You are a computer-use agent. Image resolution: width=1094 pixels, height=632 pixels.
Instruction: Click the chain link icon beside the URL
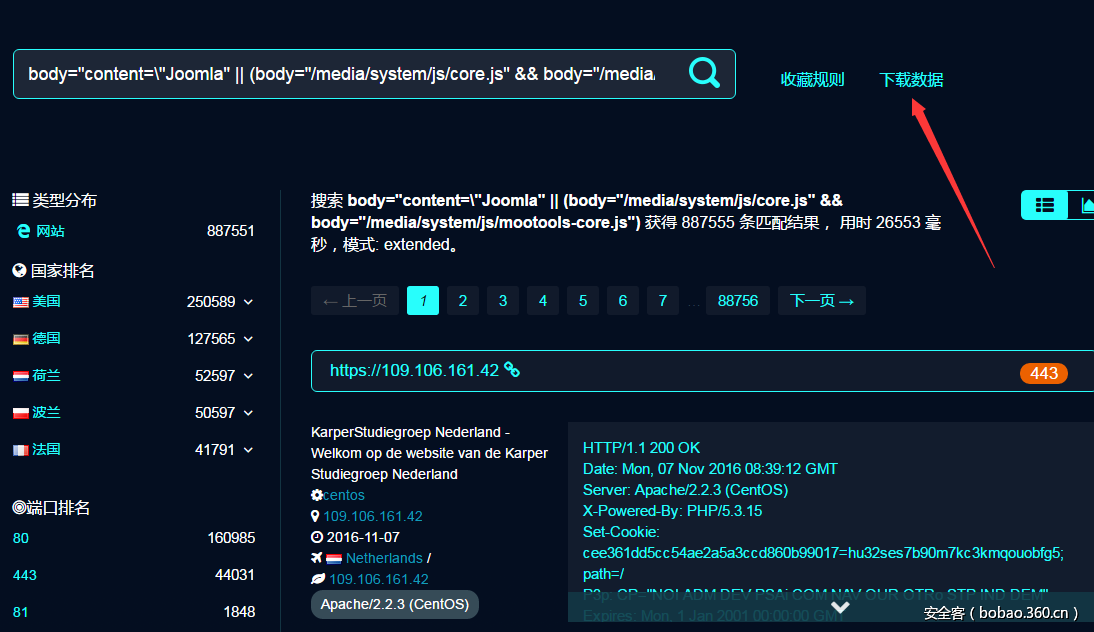[x=512, y=370]
